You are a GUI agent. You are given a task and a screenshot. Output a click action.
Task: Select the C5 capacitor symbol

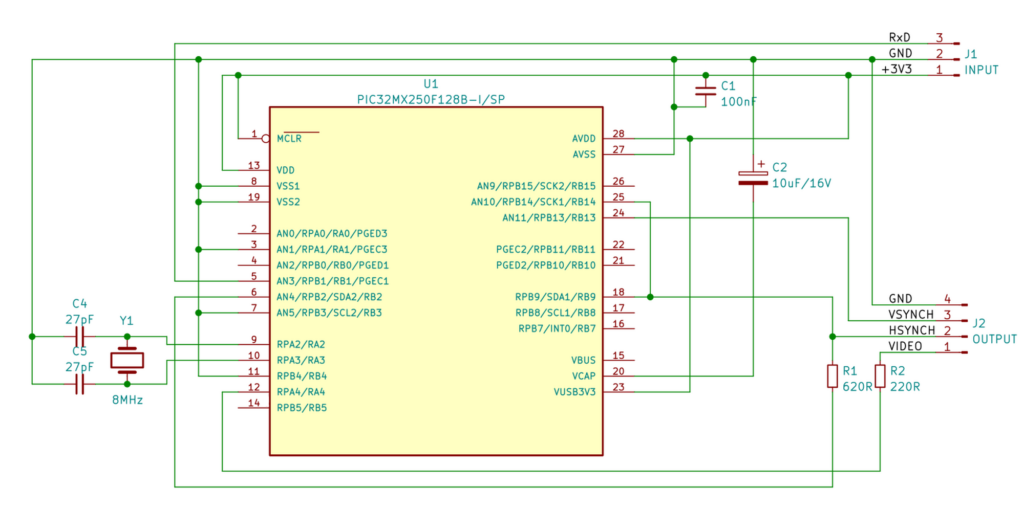click(79, 383)
